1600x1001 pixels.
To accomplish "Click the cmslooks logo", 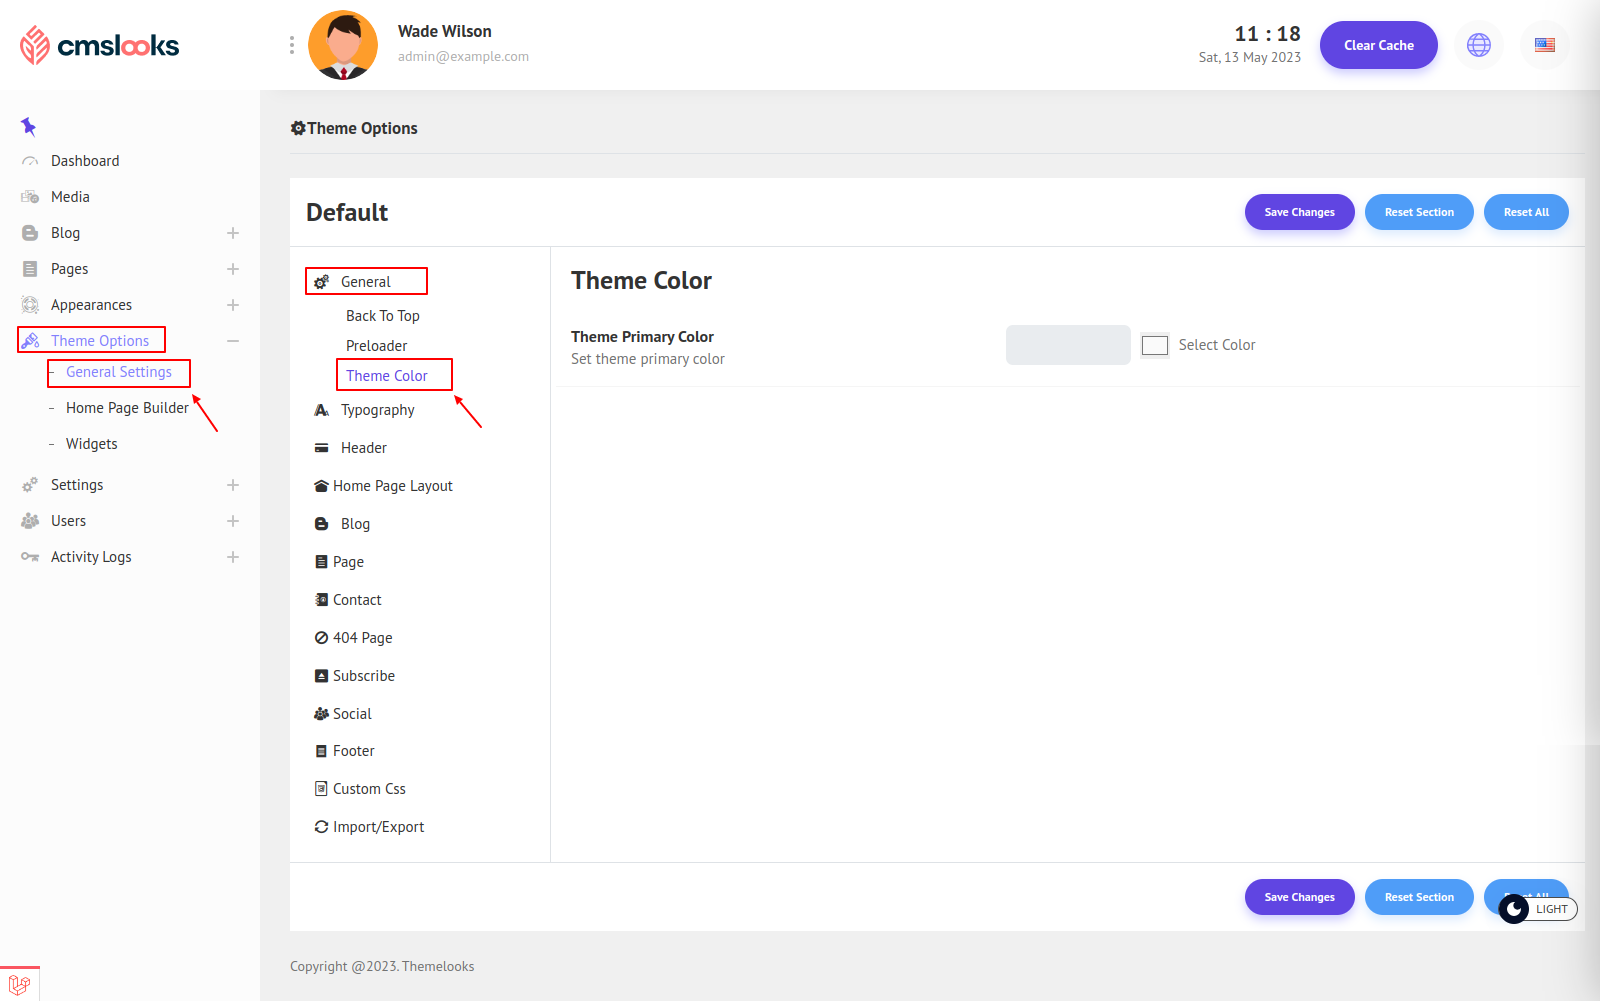I will tap(99, 45).
